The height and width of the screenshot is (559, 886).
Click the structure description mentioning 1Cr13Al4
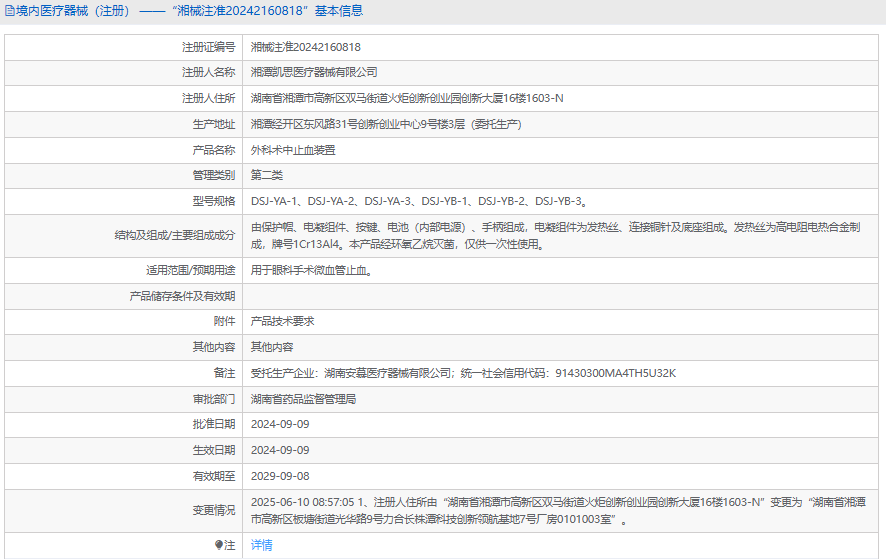pyautogui.click(x=555, y=236)
